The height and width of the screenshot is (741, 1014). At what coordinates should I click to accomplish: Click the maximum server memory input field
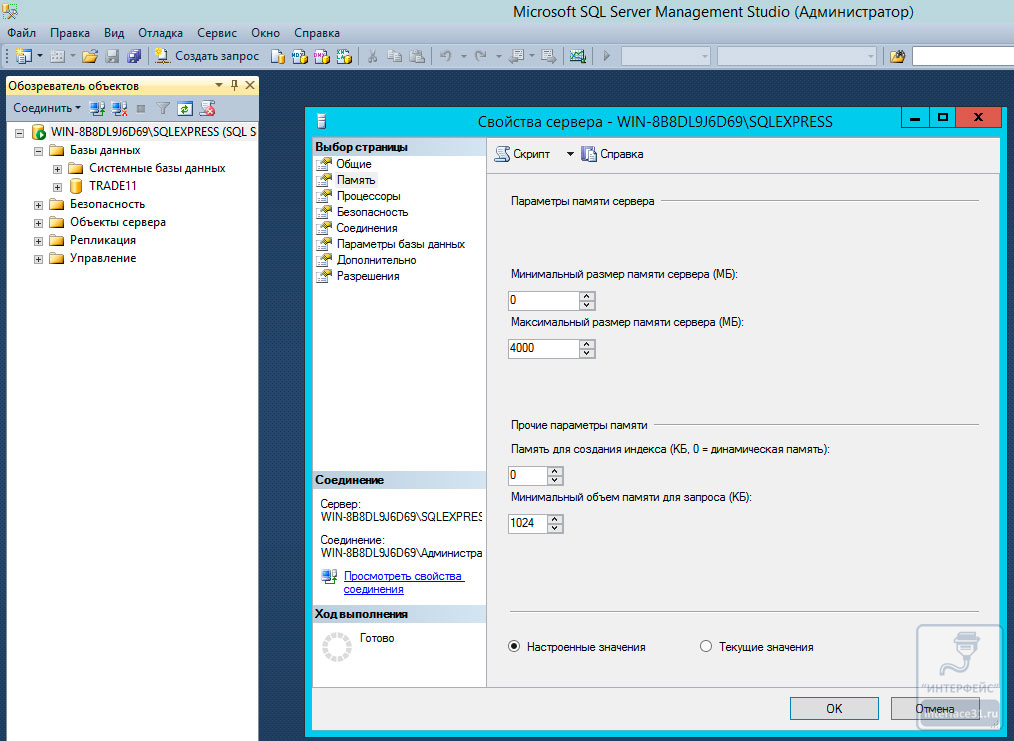543,349
